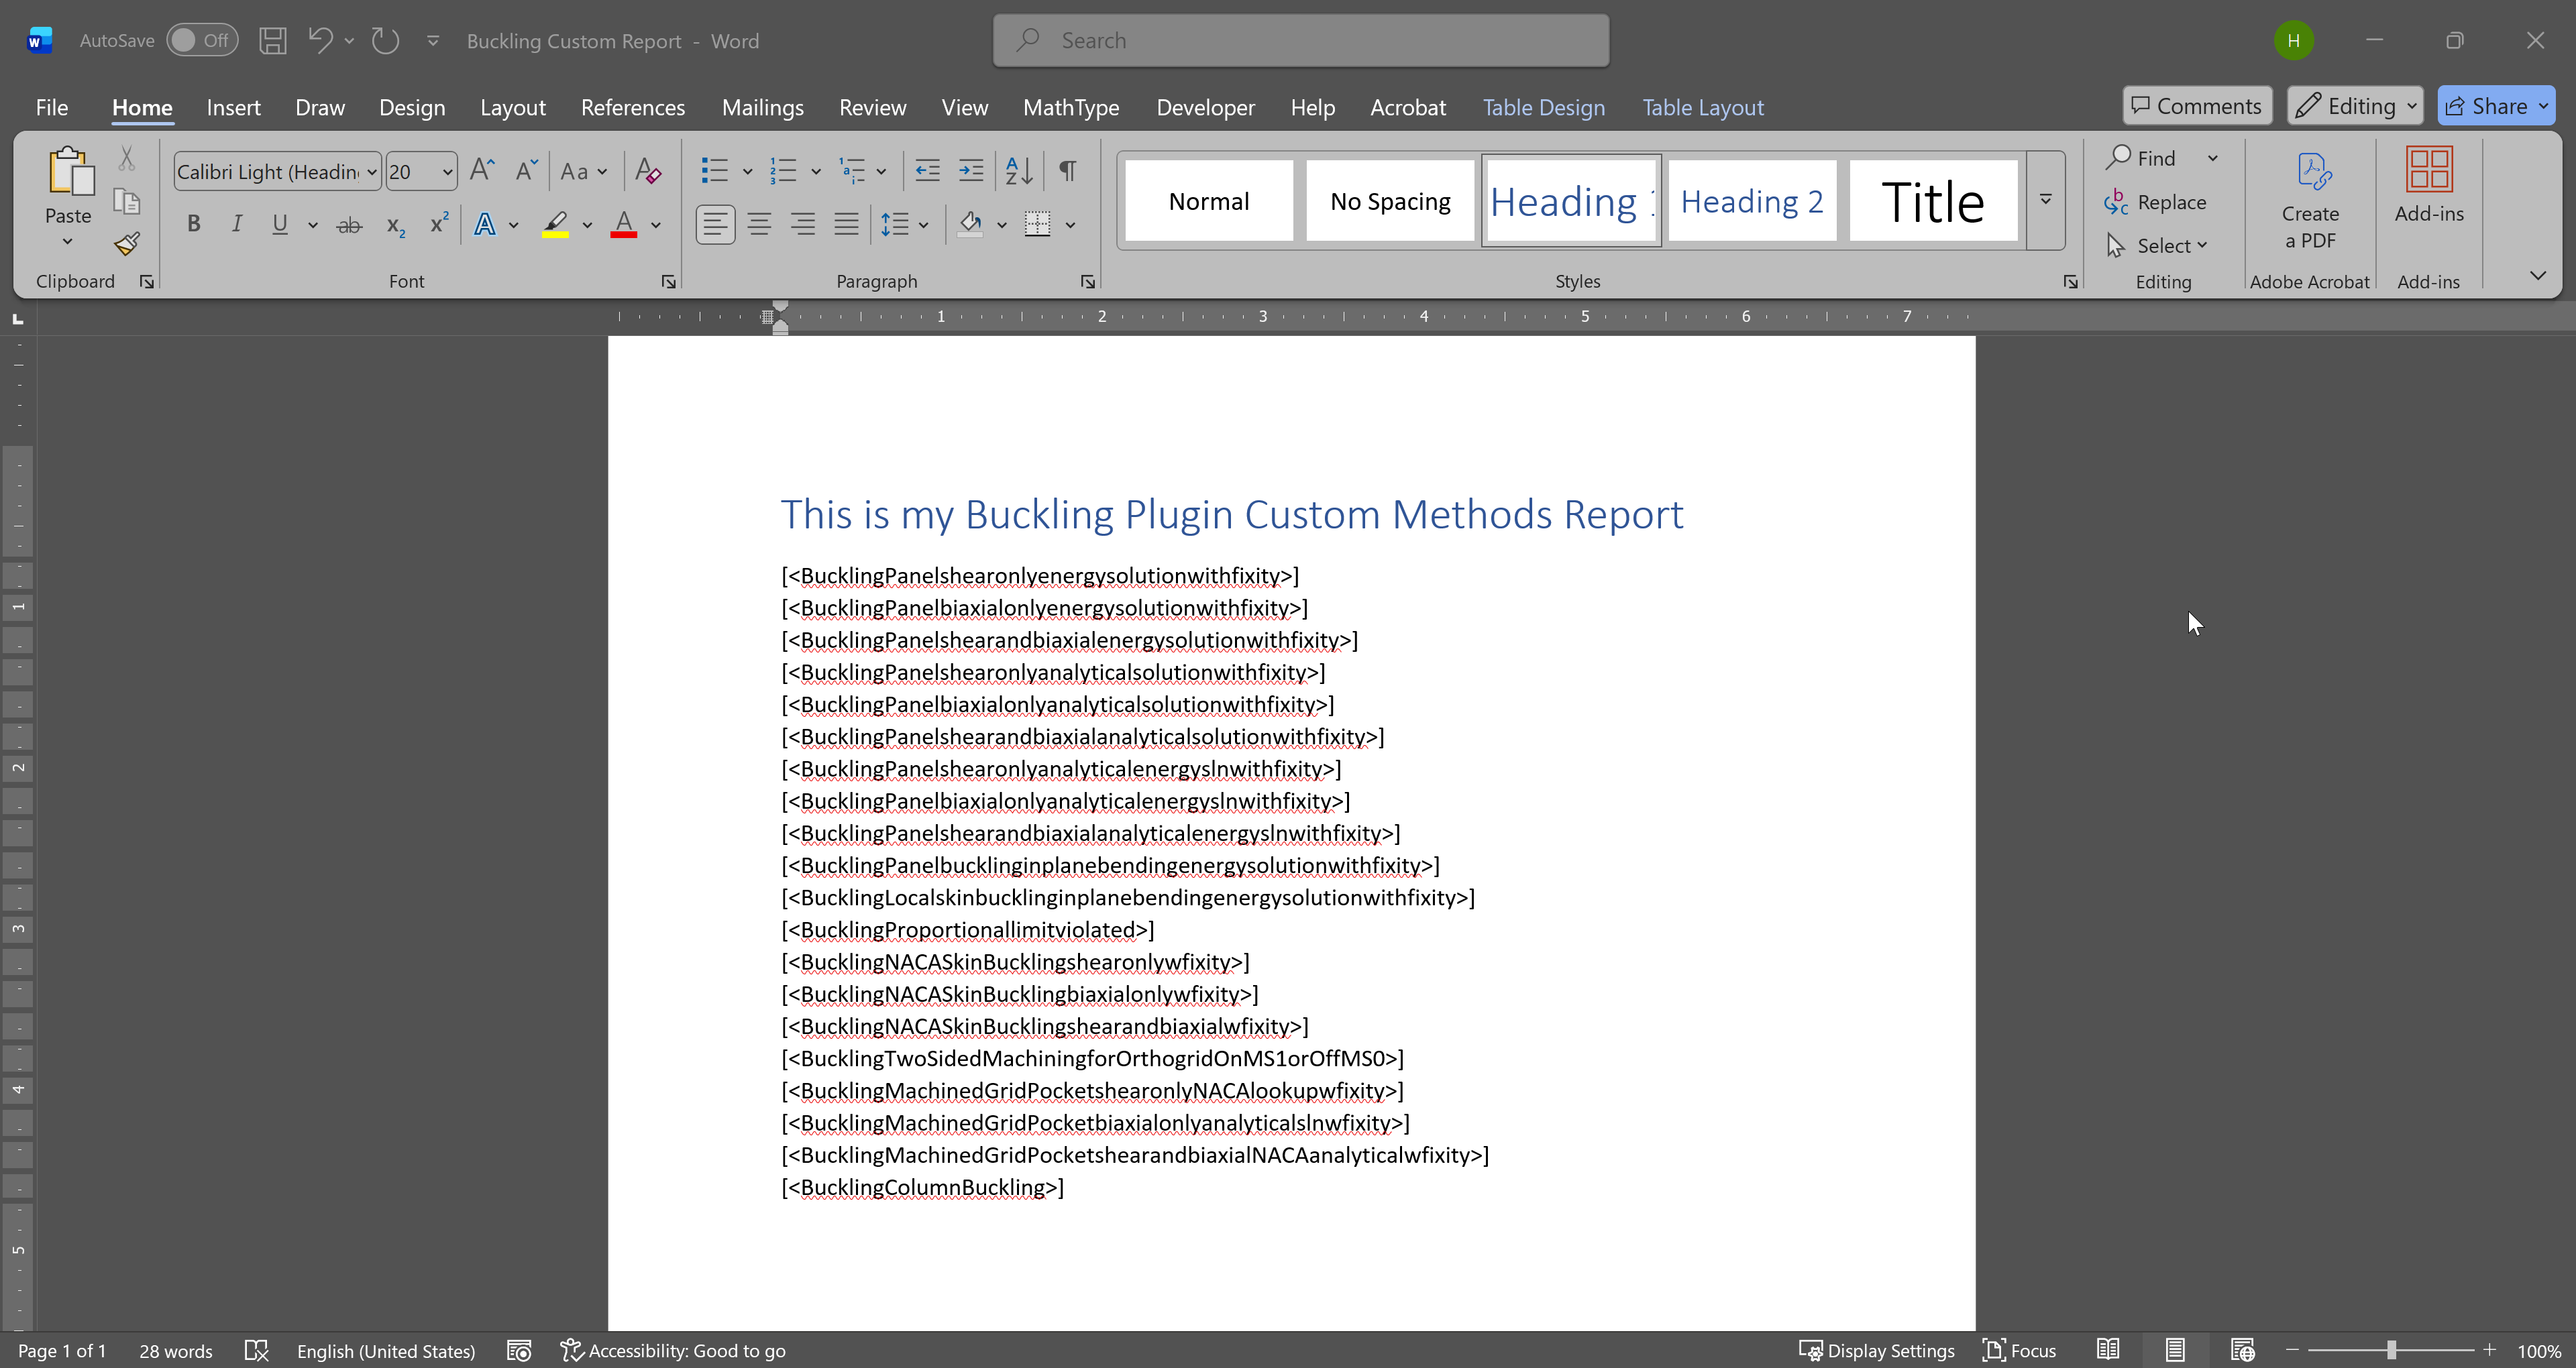Image resolution: width=2576 pixels, height=1368 pixels.
Task: Click the Sort A-Z icon
Action: tap(1019, 171)
